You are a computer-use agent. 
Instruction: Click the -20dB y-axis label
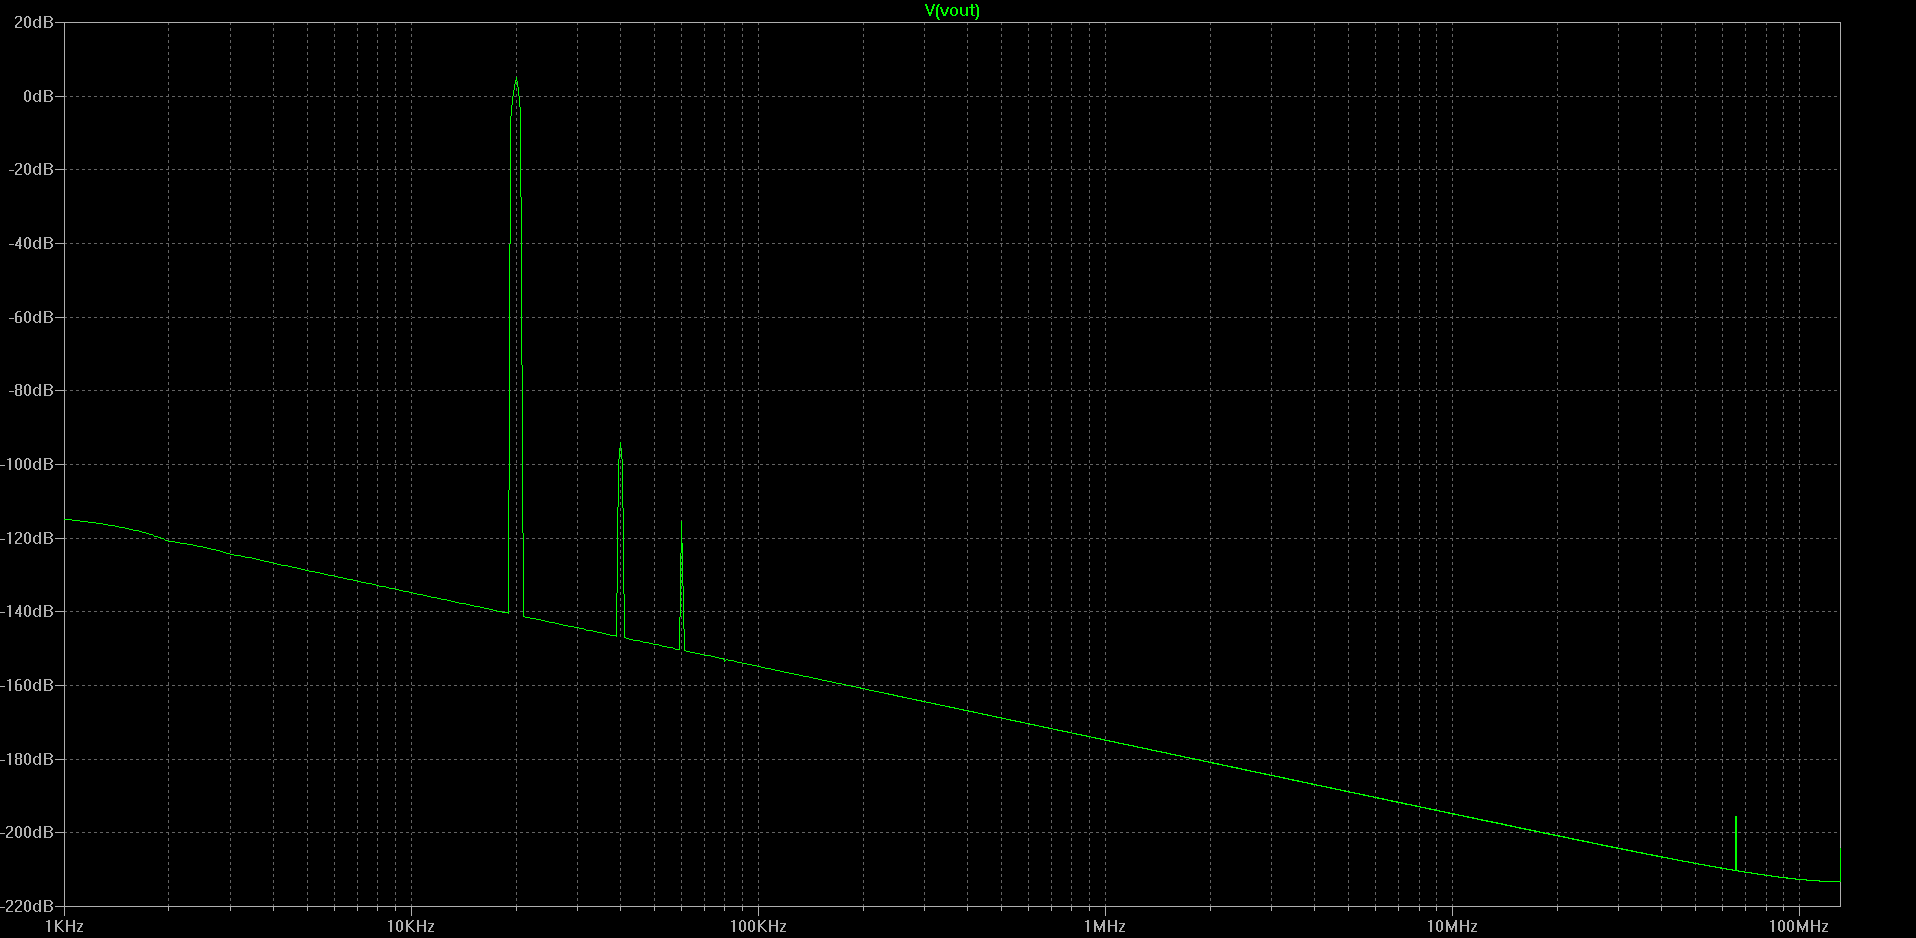31,170
